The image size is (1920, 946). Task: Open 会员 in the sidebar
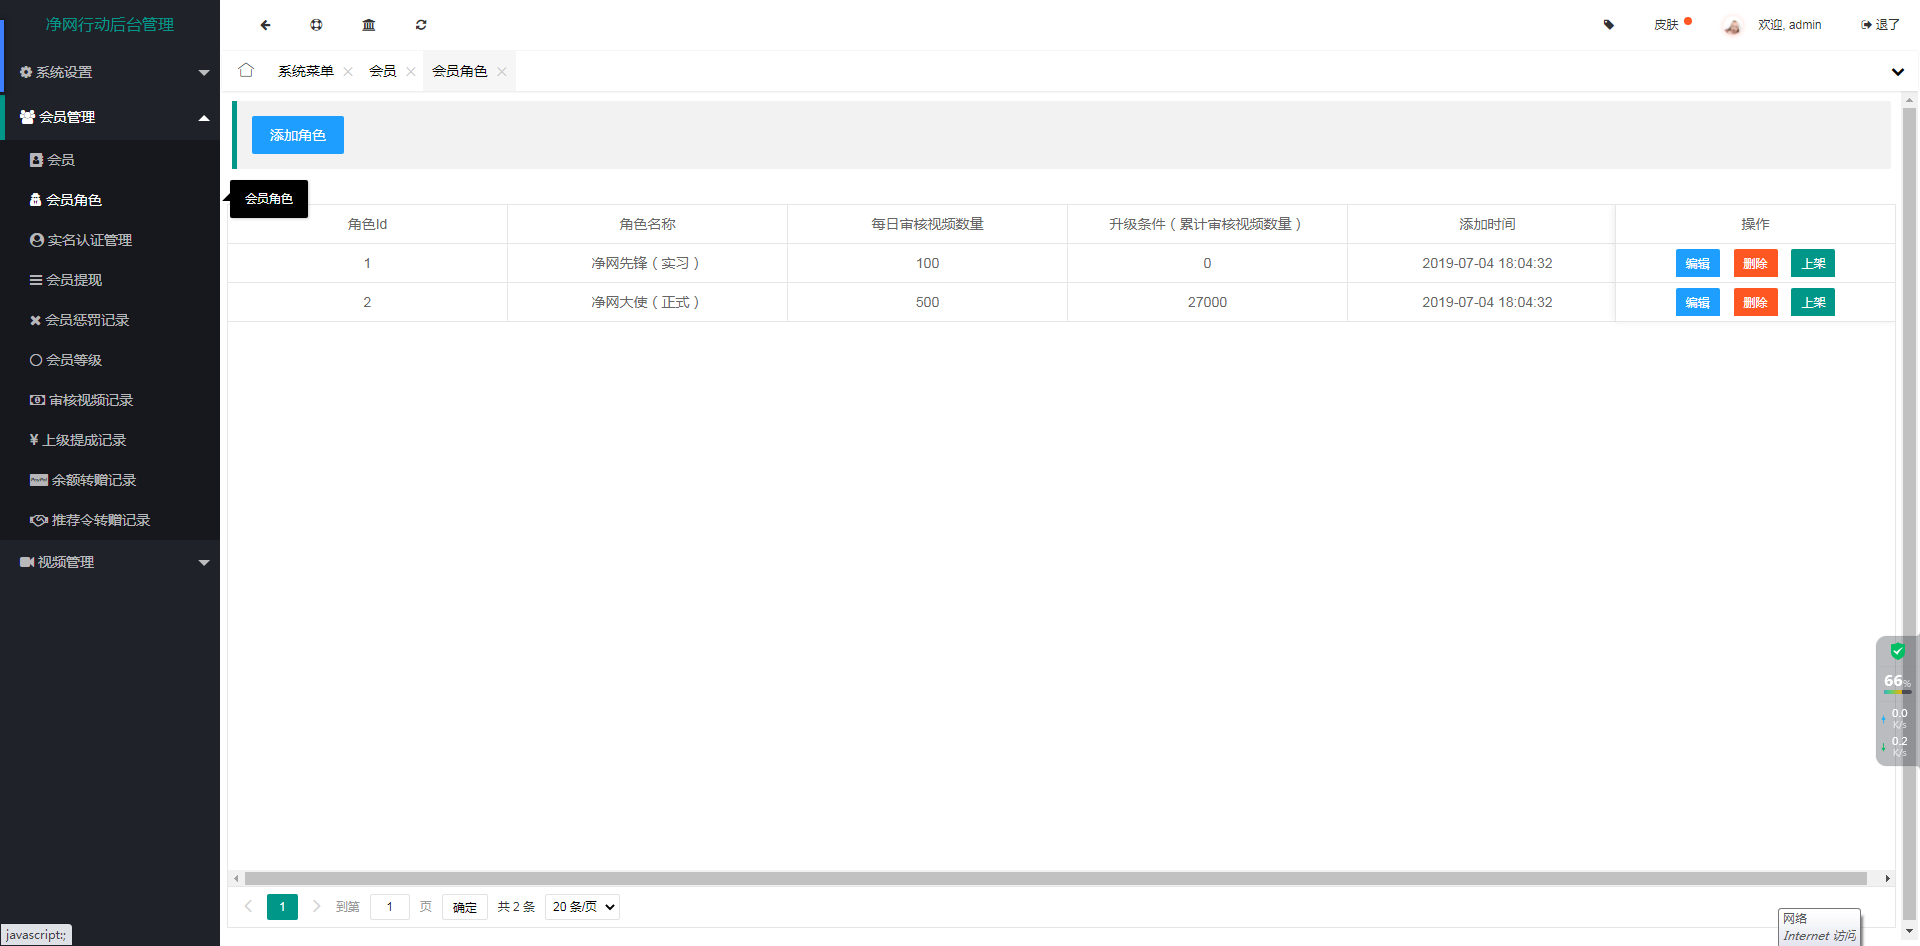pyautogui.click(x=110, y=160)
